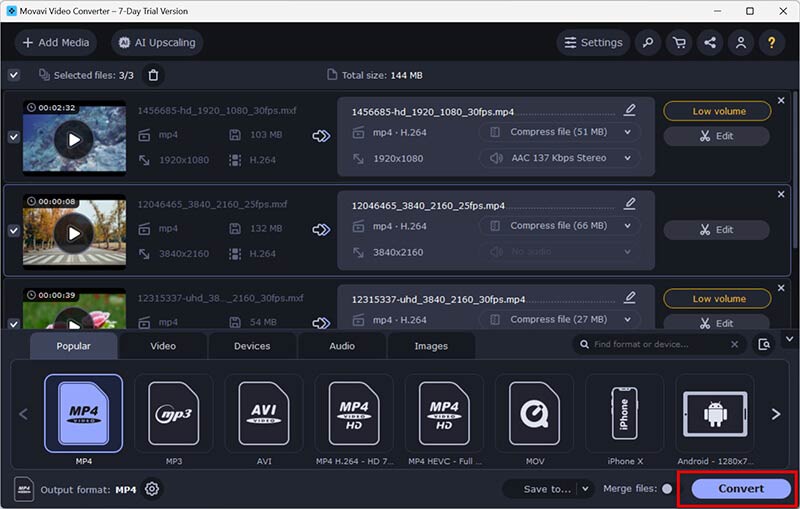Choose MP4 HEVC Full HD preset
The width and height of the screenshot is (800, 509).
coord(444,414)
